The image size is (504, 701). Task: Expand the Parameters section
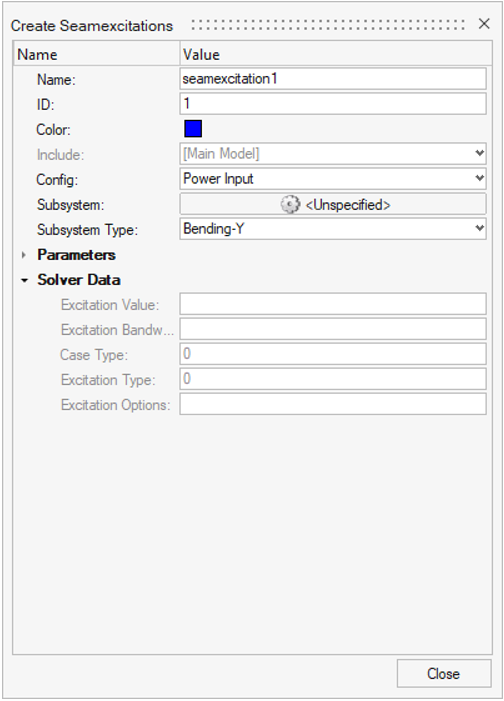[24, 255]
